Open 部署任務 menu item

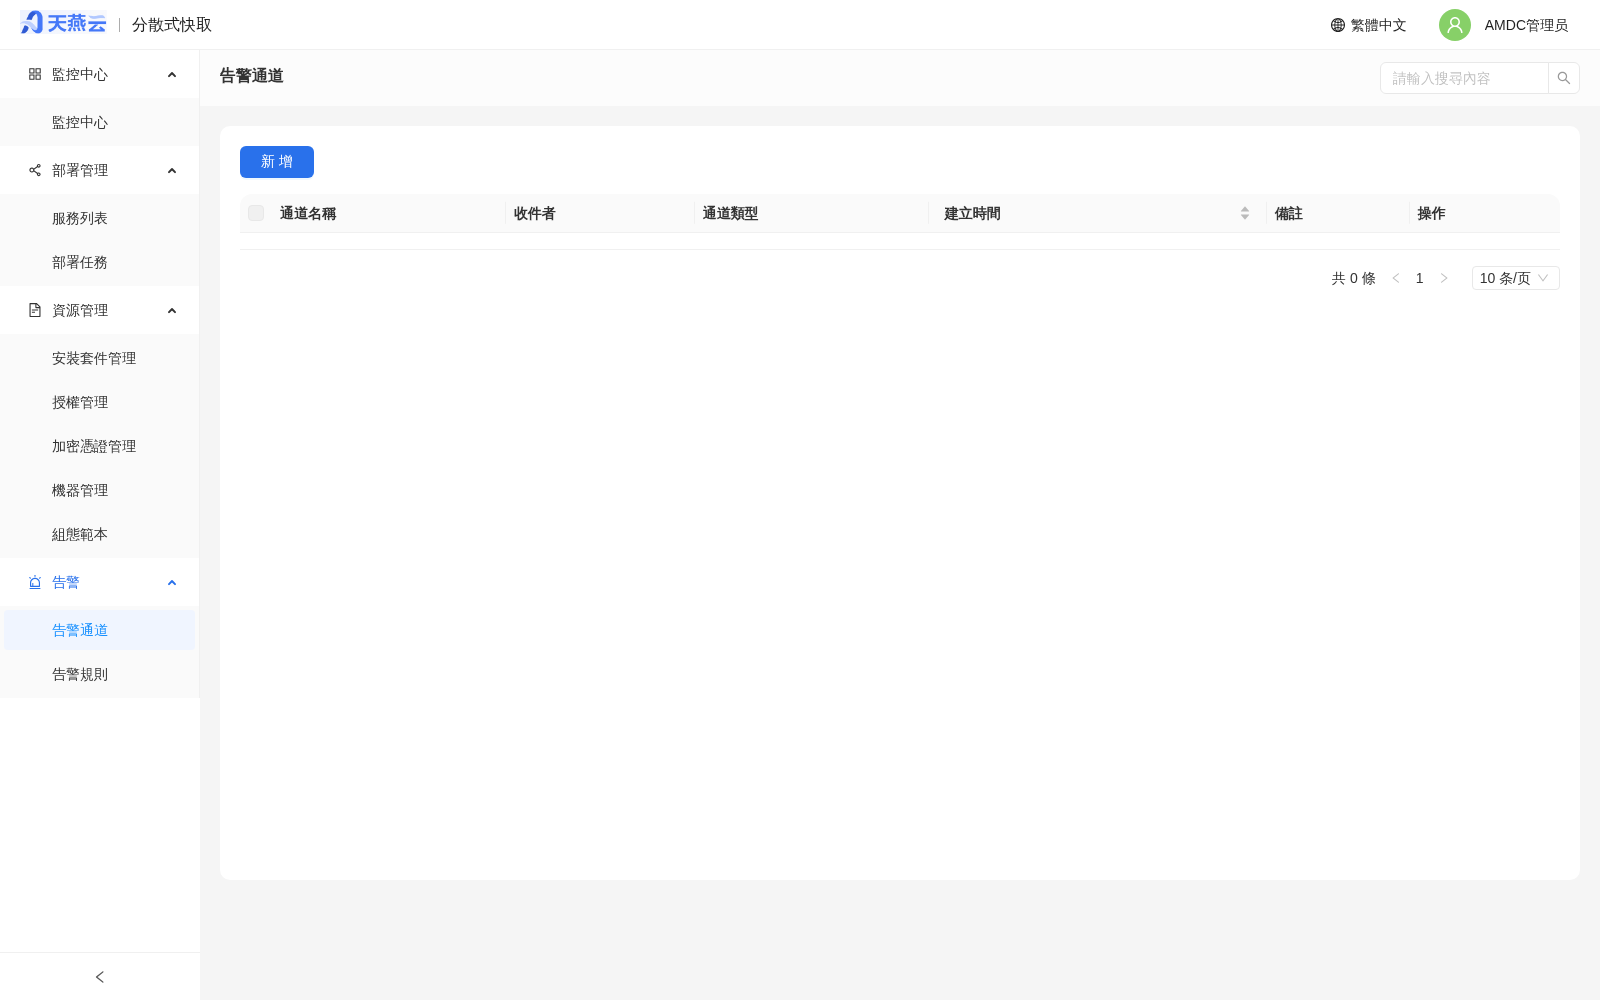(x=100, y=262)
